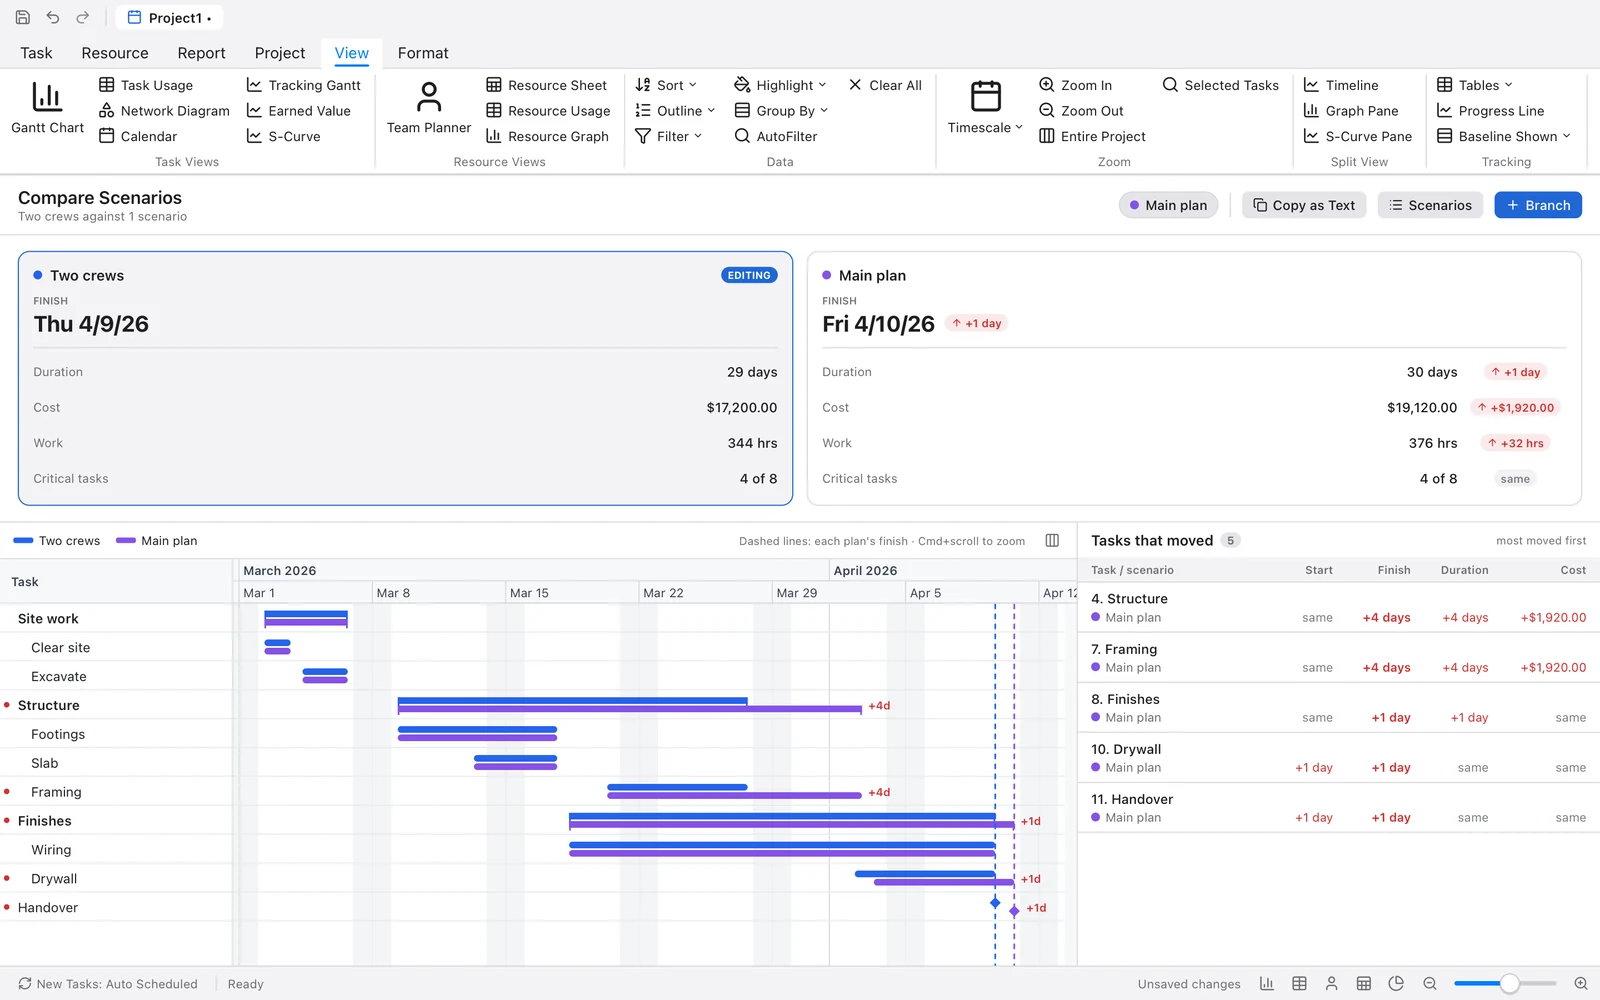1600x1000 pixels.
Task: Click Clear All highlights
Action: 885,85
